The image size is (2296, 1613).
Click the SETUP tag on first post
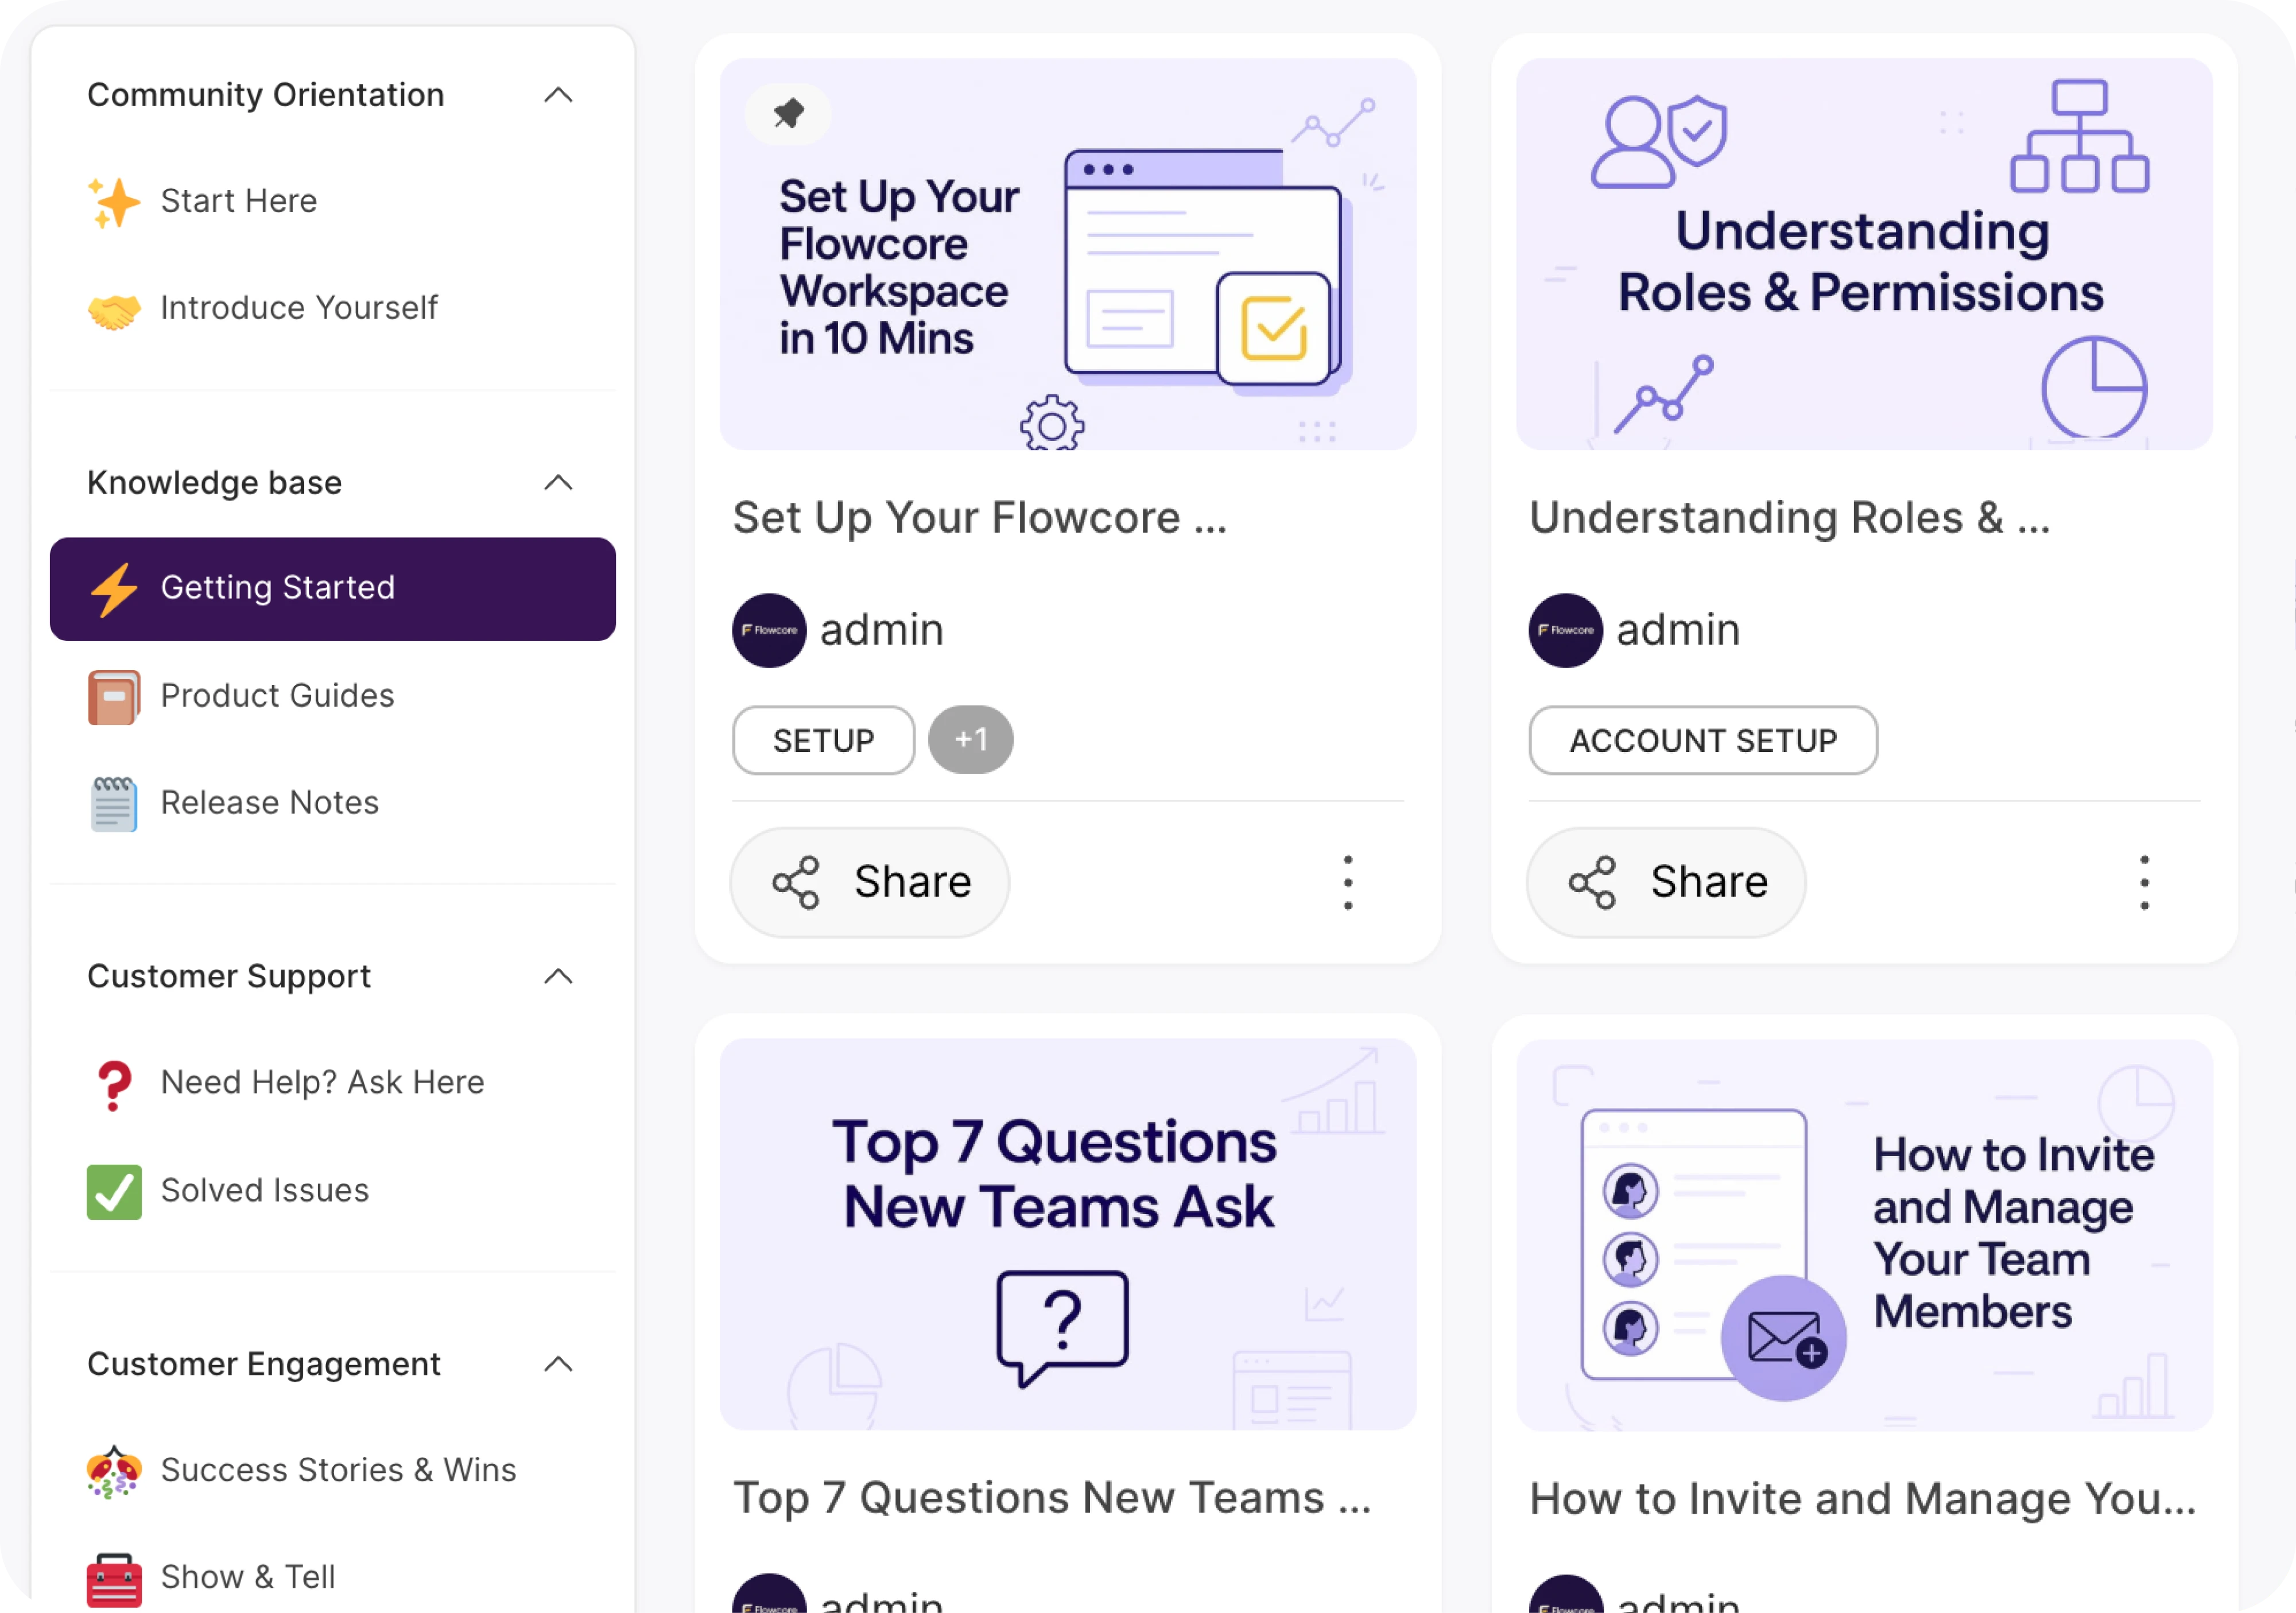822,740
